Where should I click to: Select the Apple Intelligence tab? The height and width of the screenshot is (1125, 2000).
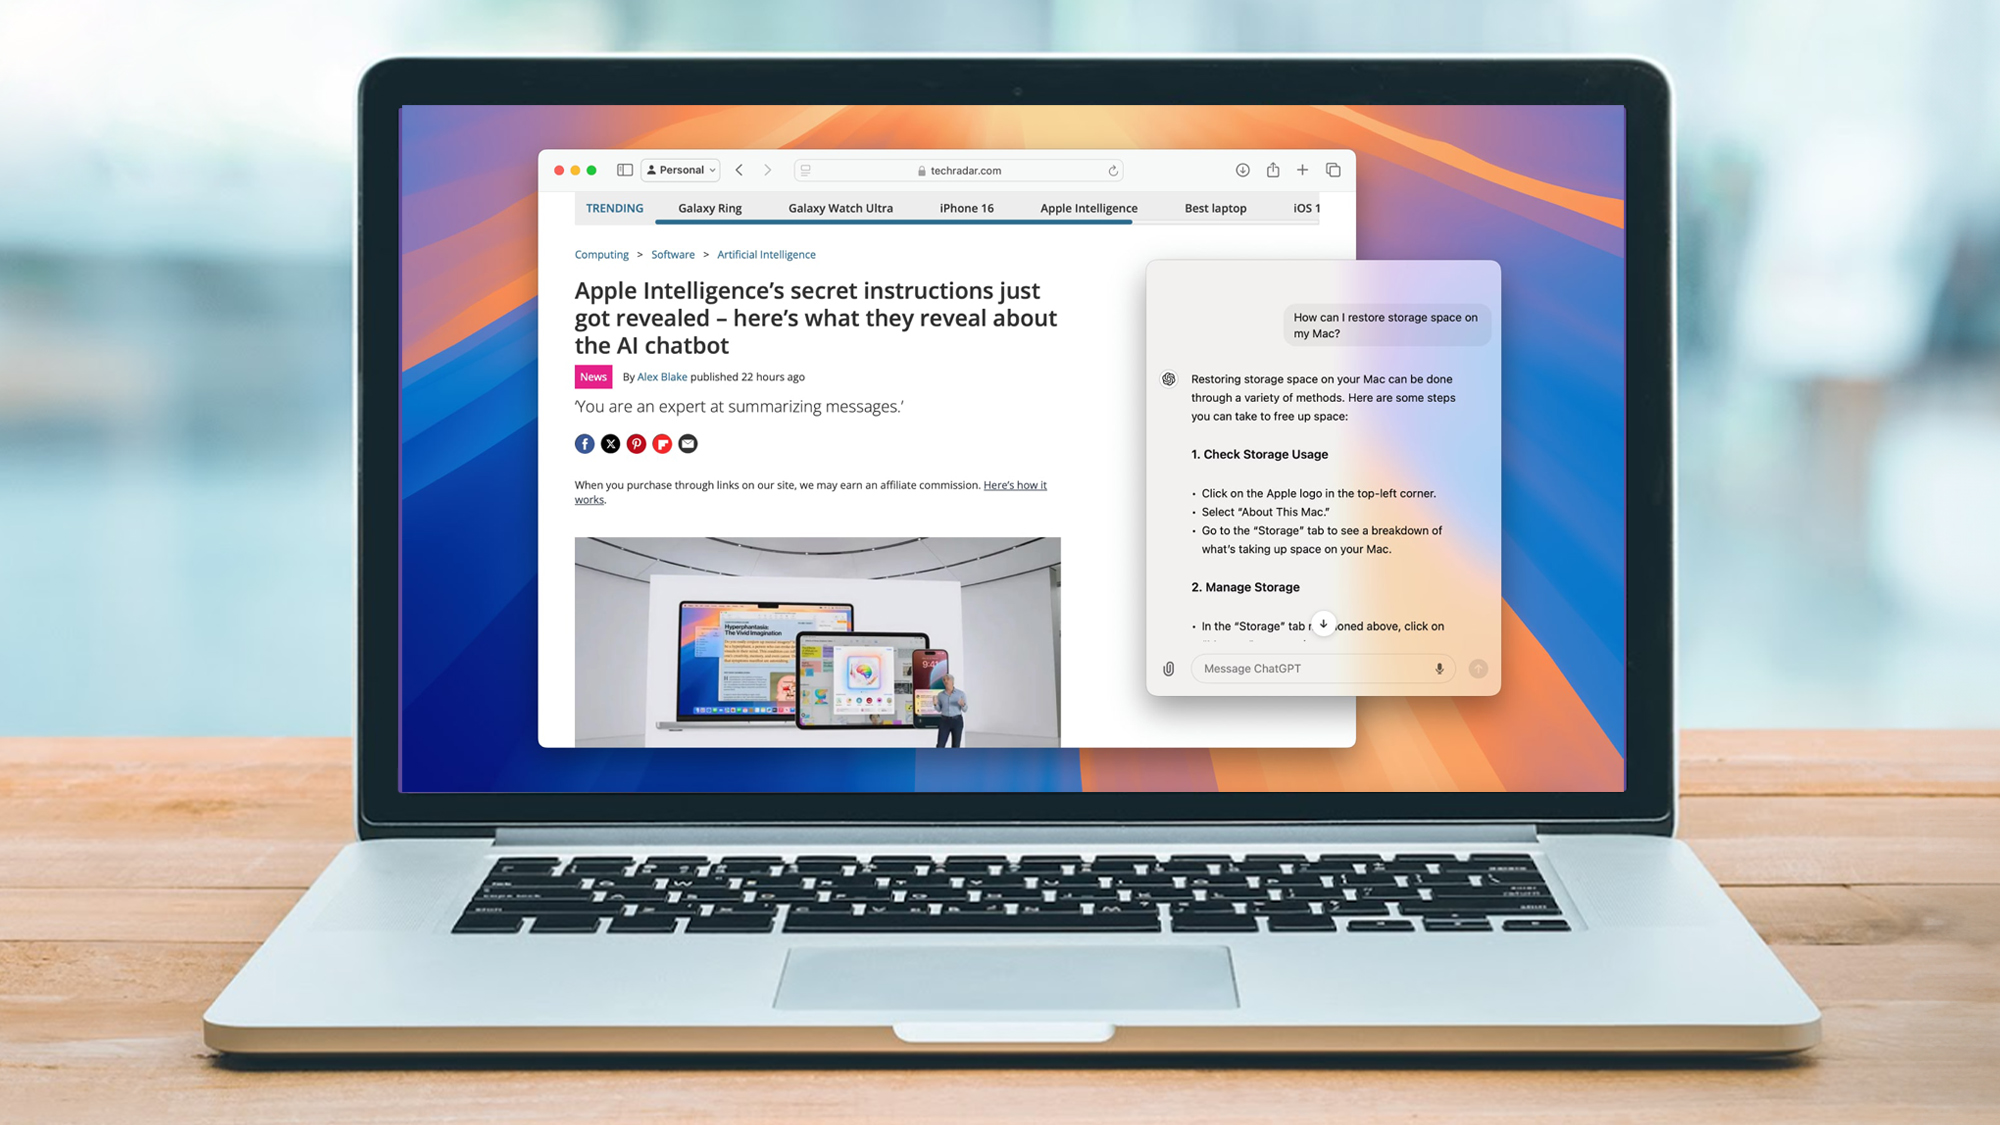(x=1088, y=207)
